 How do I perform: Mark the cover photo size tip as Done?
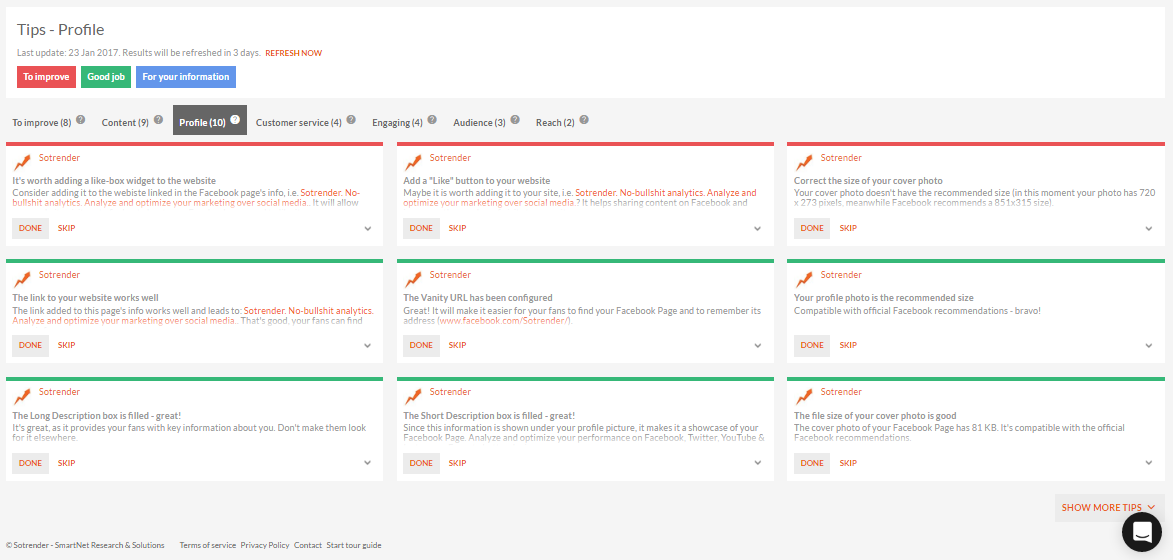click(x=812, y=228)
